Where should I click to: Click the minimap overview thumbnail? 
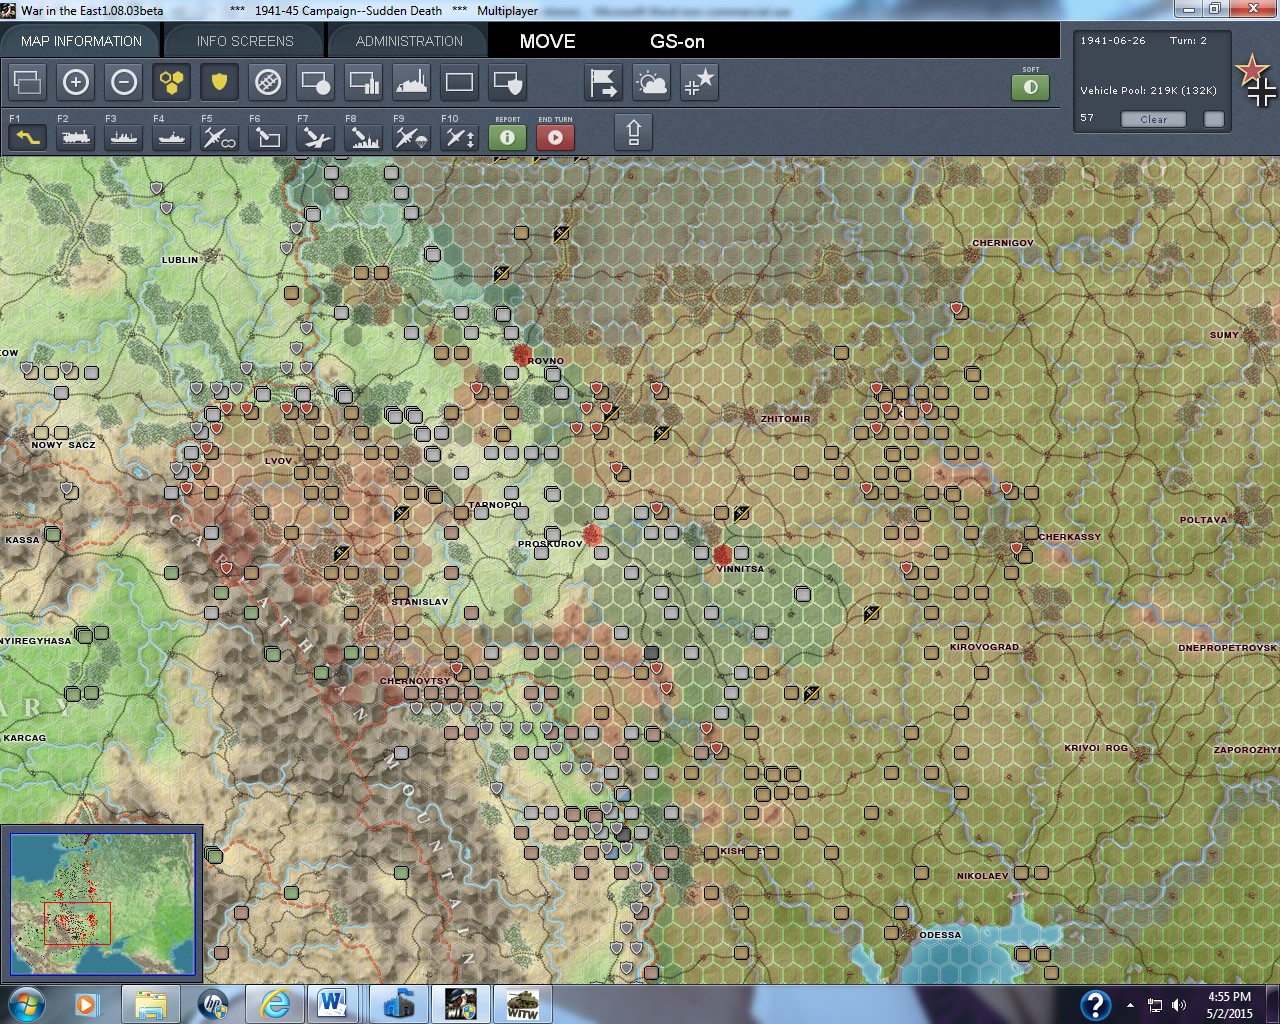(103, 904)
